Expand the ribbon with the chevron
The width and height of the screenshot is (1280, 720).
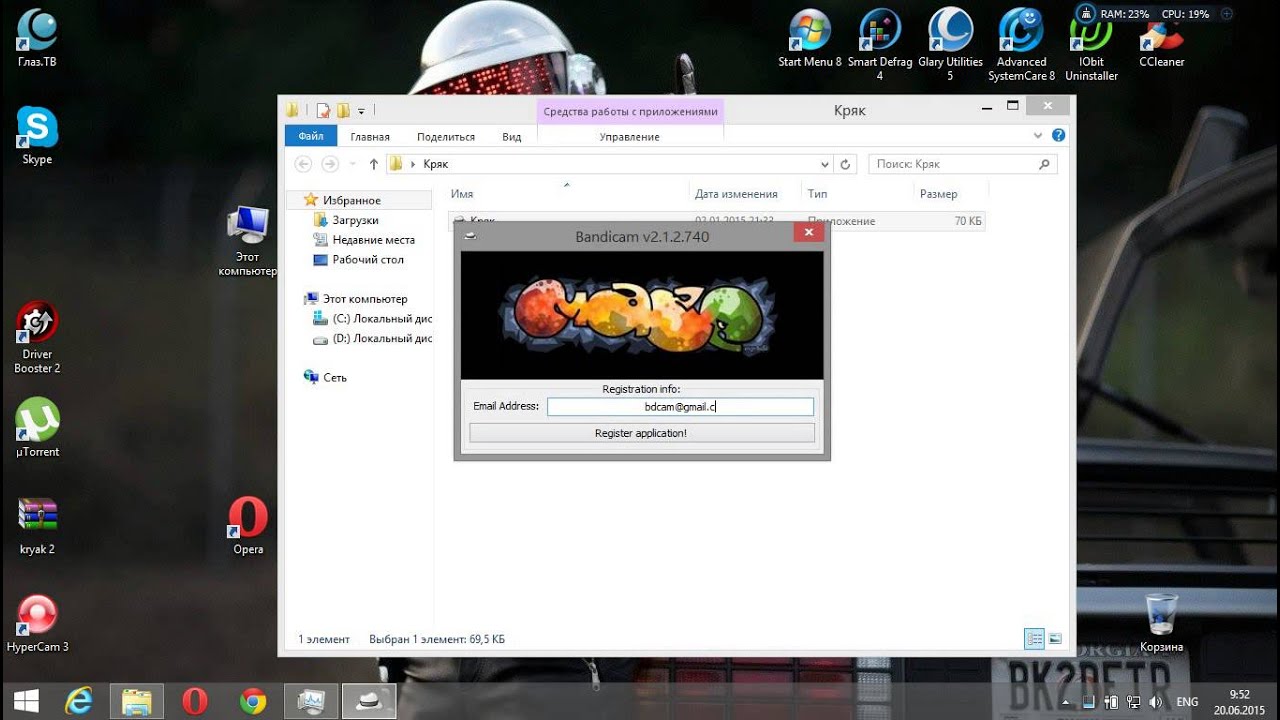click(1038, 135)
